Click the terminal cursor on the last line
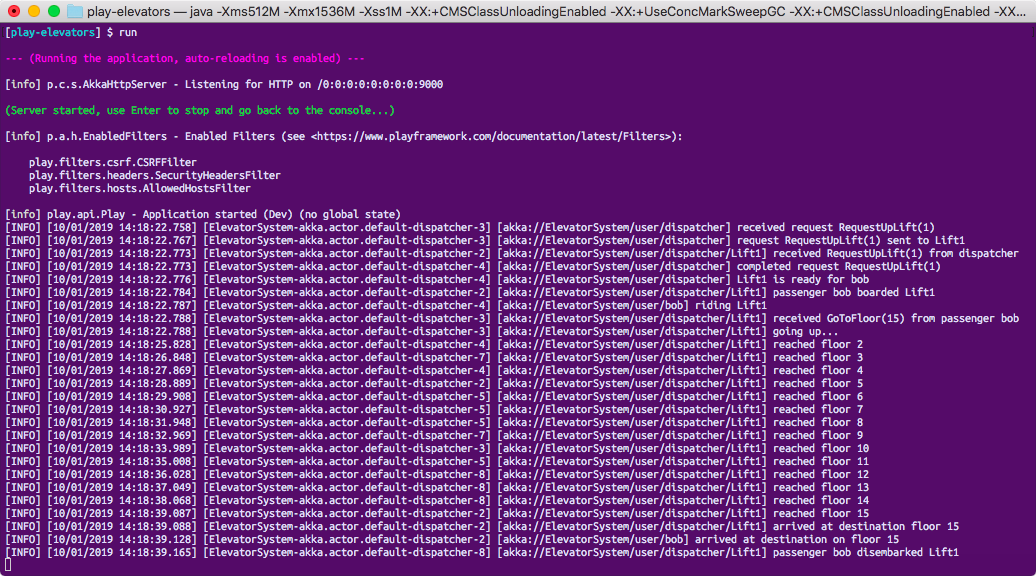 8,565
